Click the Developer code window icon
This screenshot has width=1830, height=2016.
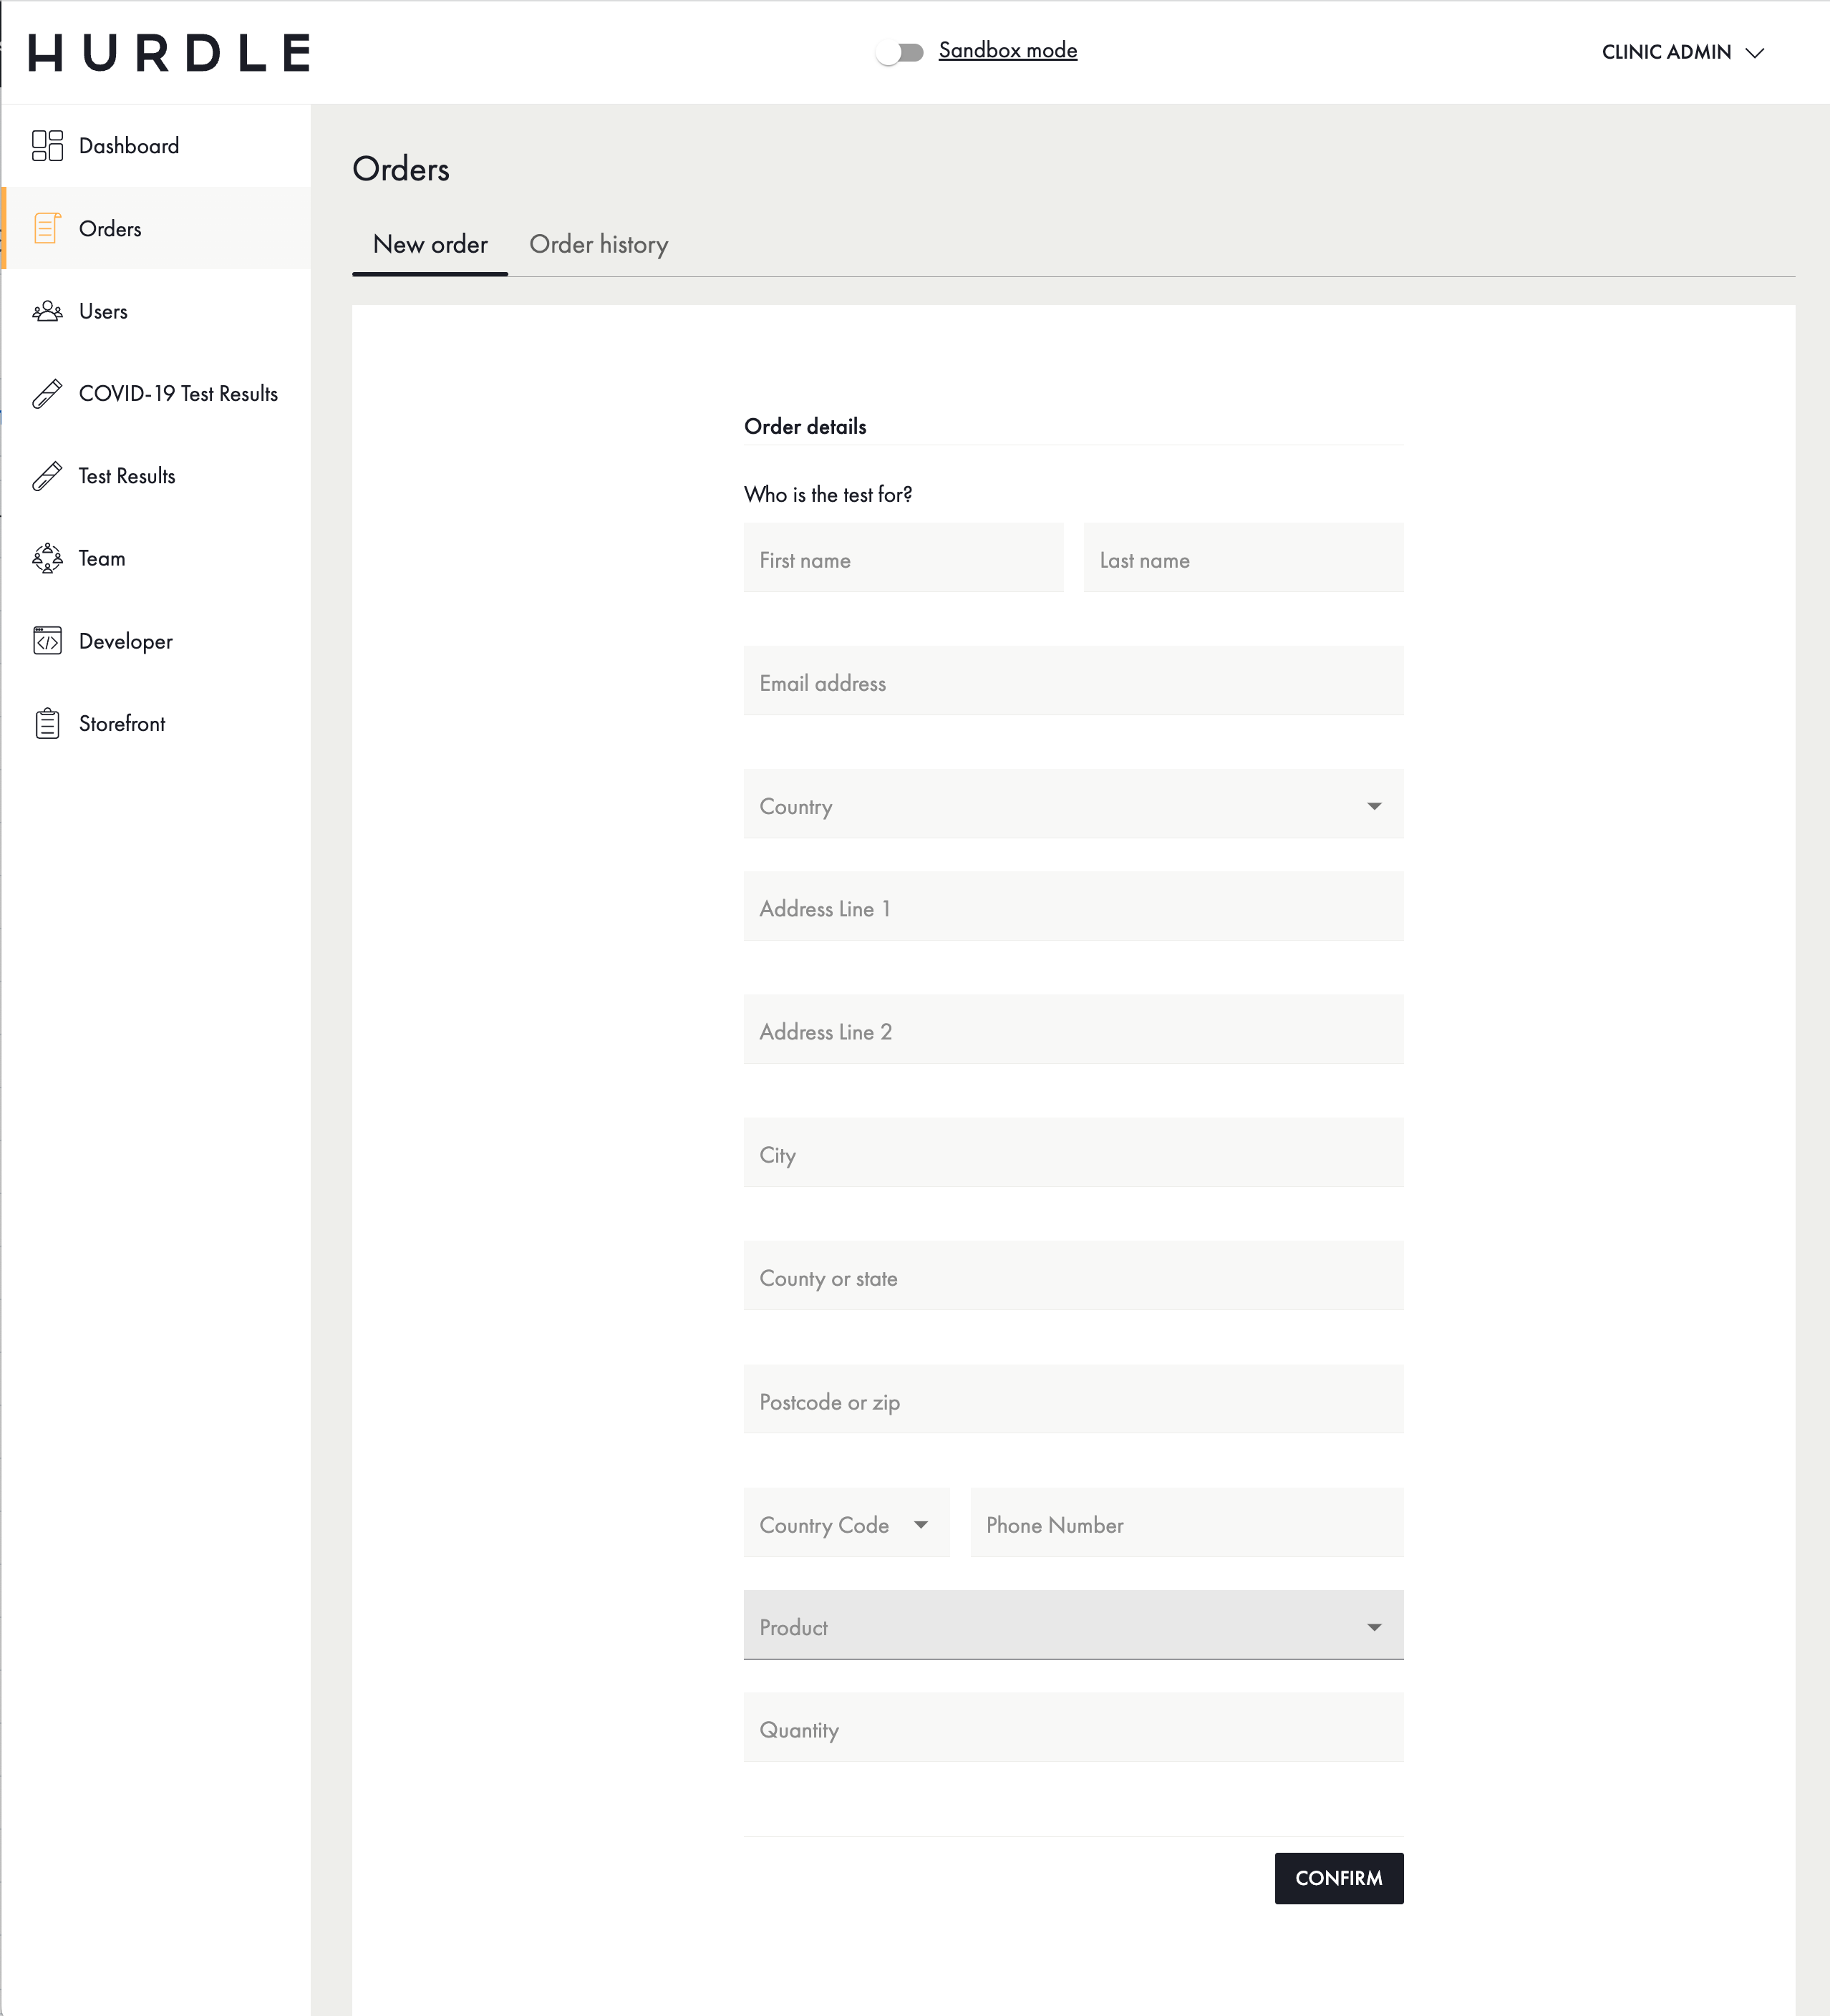(47, 641)
